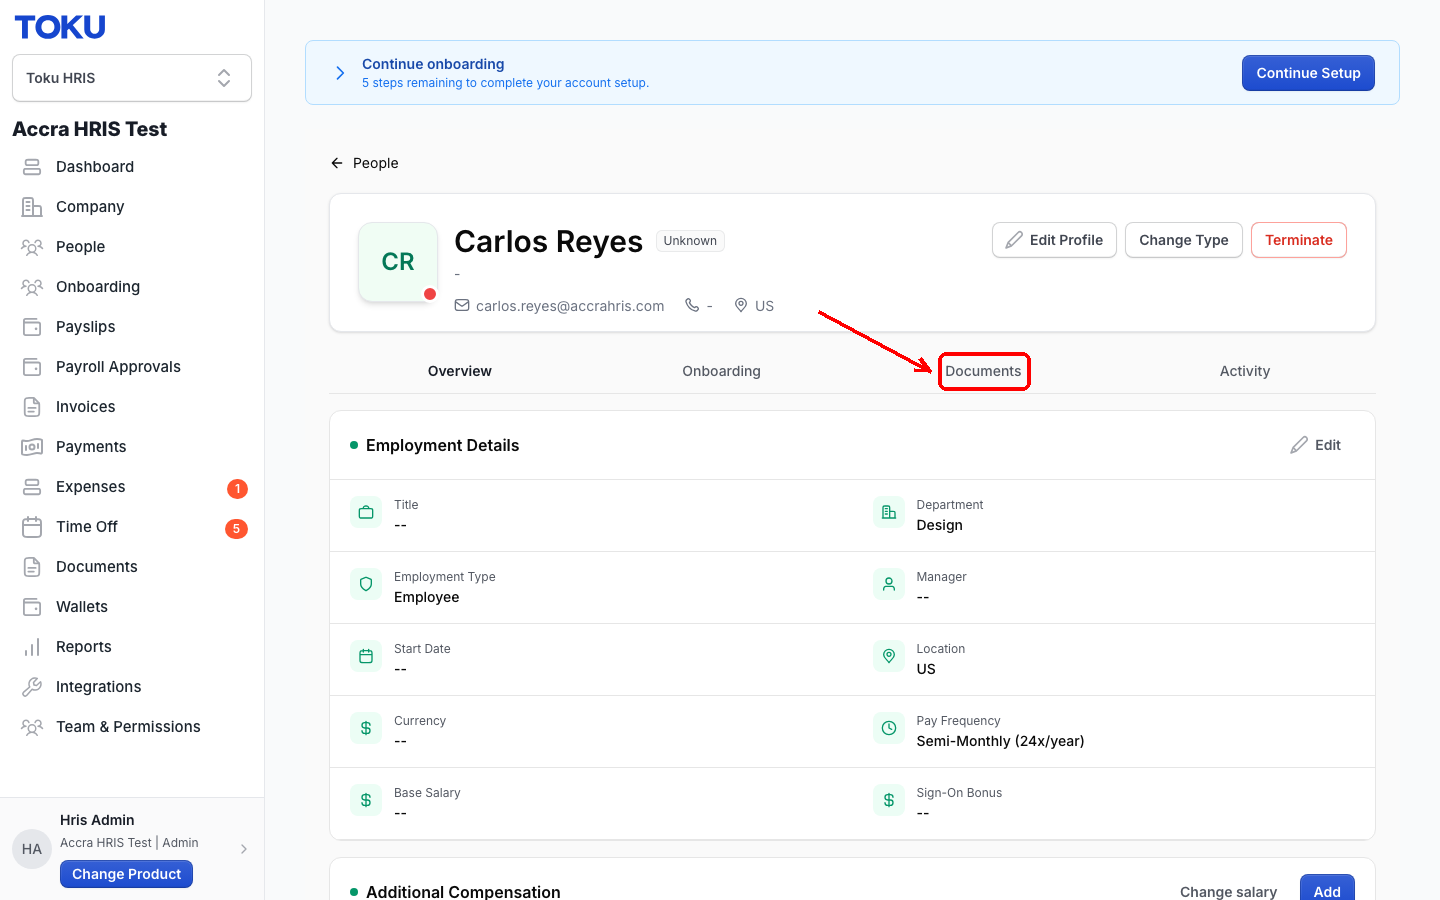Image resolution: width=1440 pixels, height=900 pixels.
Task: Click the location pin icon beside US
Action: pyautogui.click(x=741, y=305)
